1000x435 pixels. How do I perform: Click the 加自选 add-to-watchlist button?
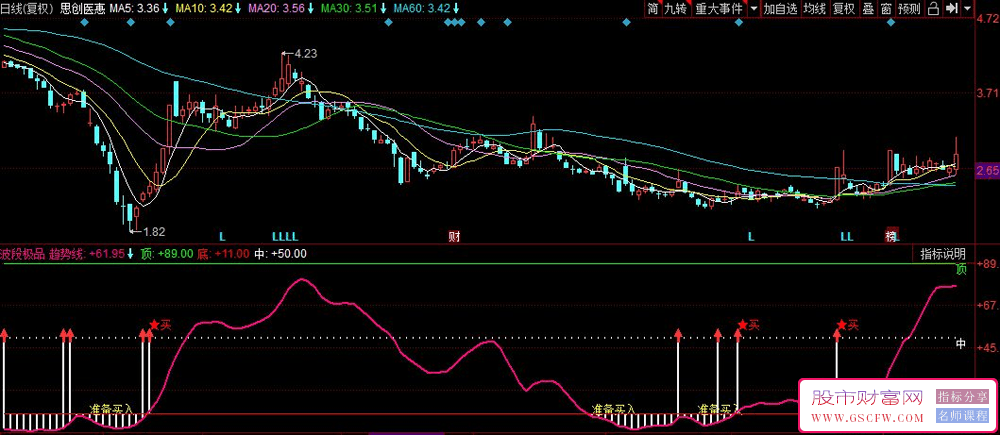(x=781, y=8)
